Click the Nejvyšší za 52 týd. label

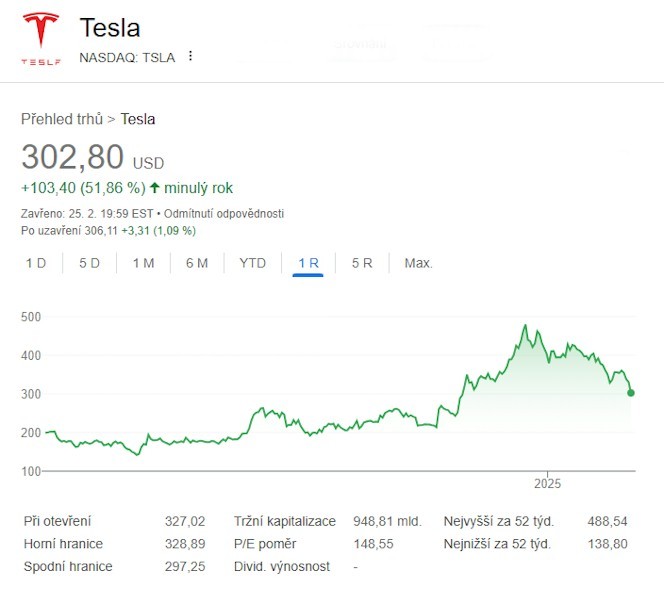coord(499,521)
